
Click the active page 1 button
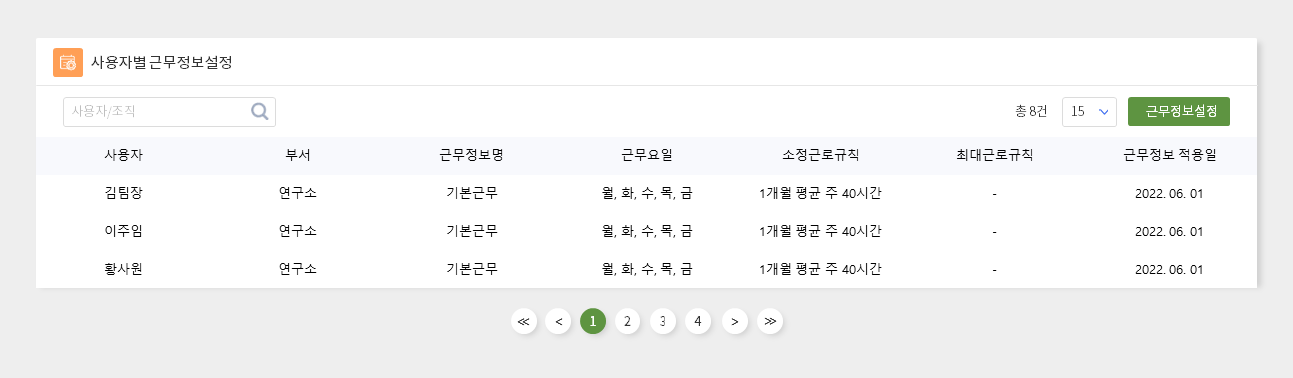pyautogui.click(x=593, y=321)
